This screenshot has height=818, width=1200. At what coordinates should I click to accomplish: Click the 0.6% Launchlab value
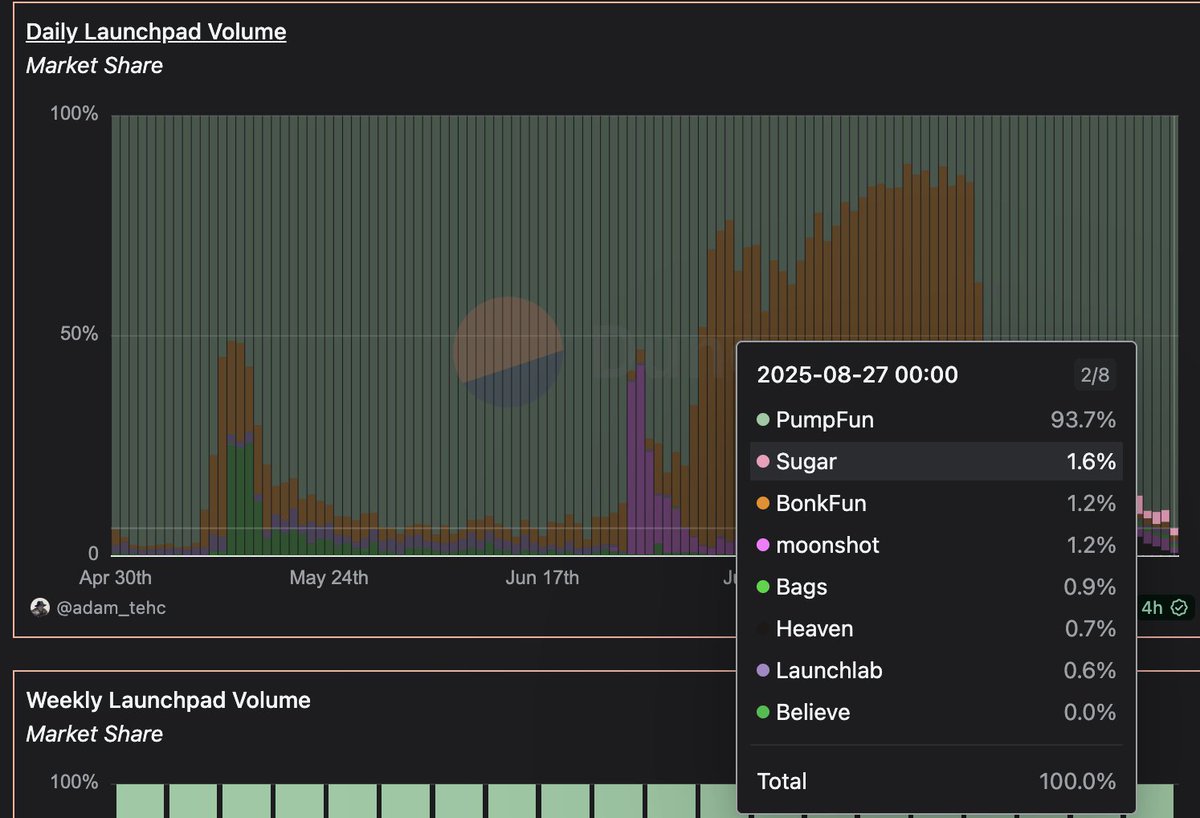[1090, 671]
